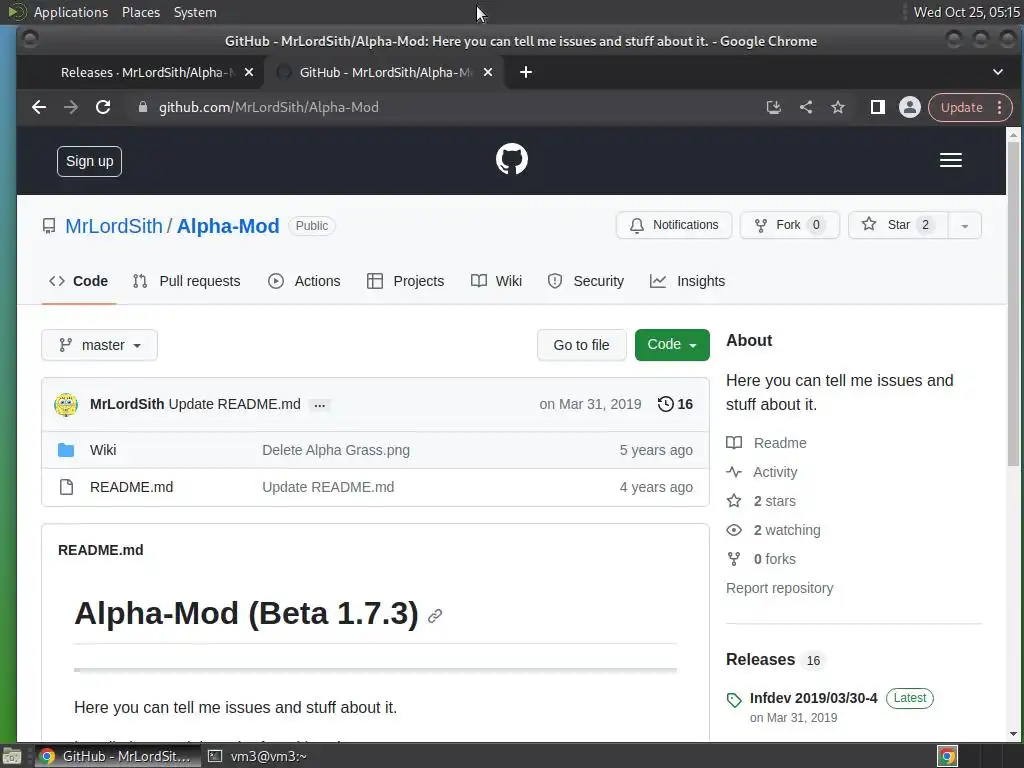Switch to vm3@vm3 terminal in taskbar
Viewport: 1024px width, 768px height.
click(257, 756)
